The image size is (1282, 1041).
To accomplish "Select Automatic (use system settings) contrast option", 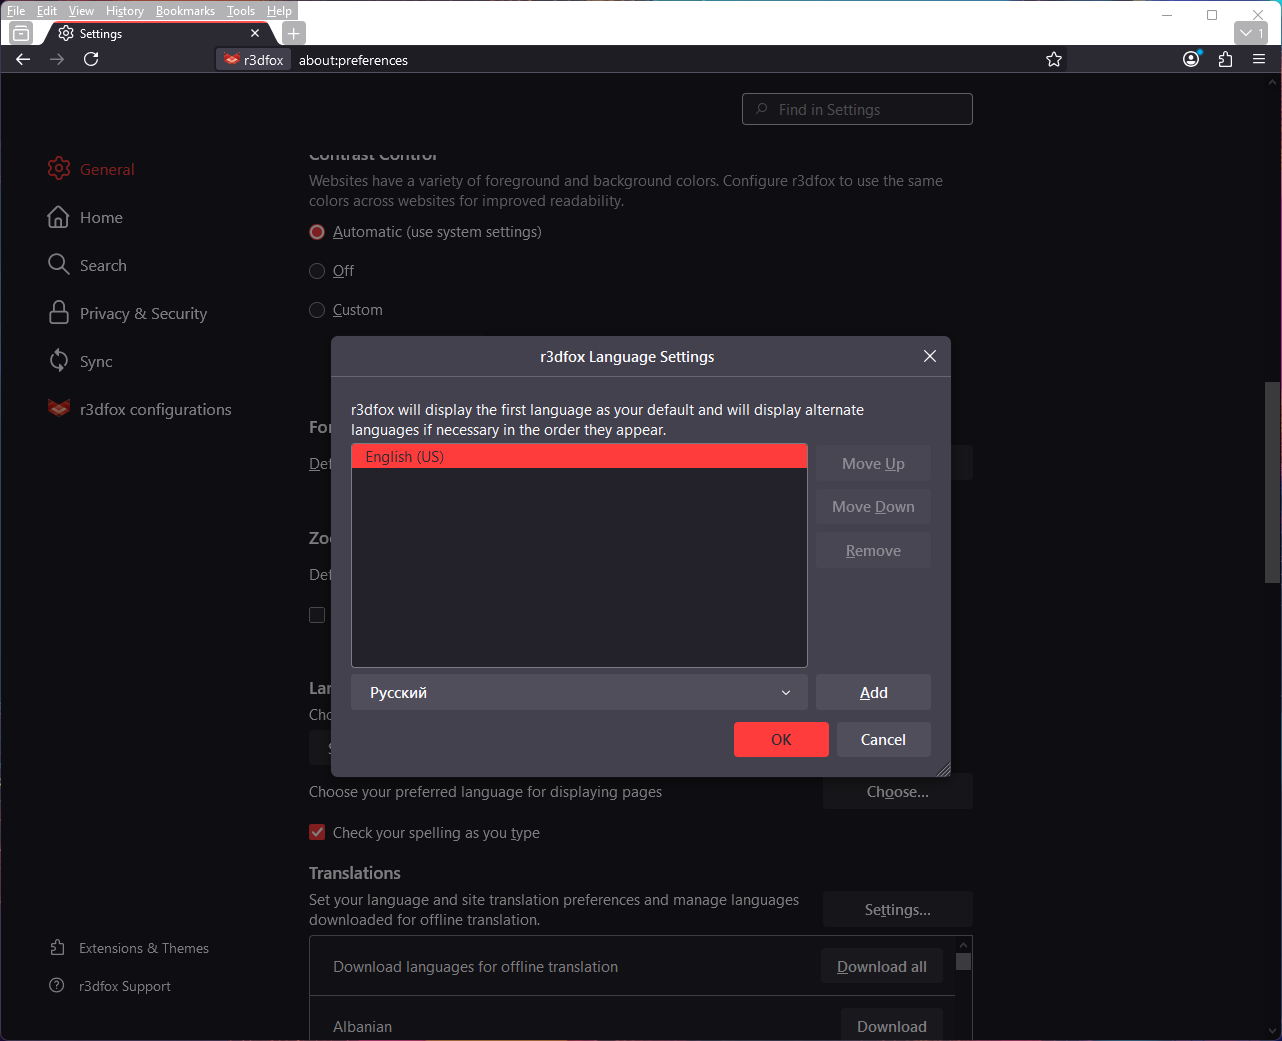I will click(x=317, y=232).
